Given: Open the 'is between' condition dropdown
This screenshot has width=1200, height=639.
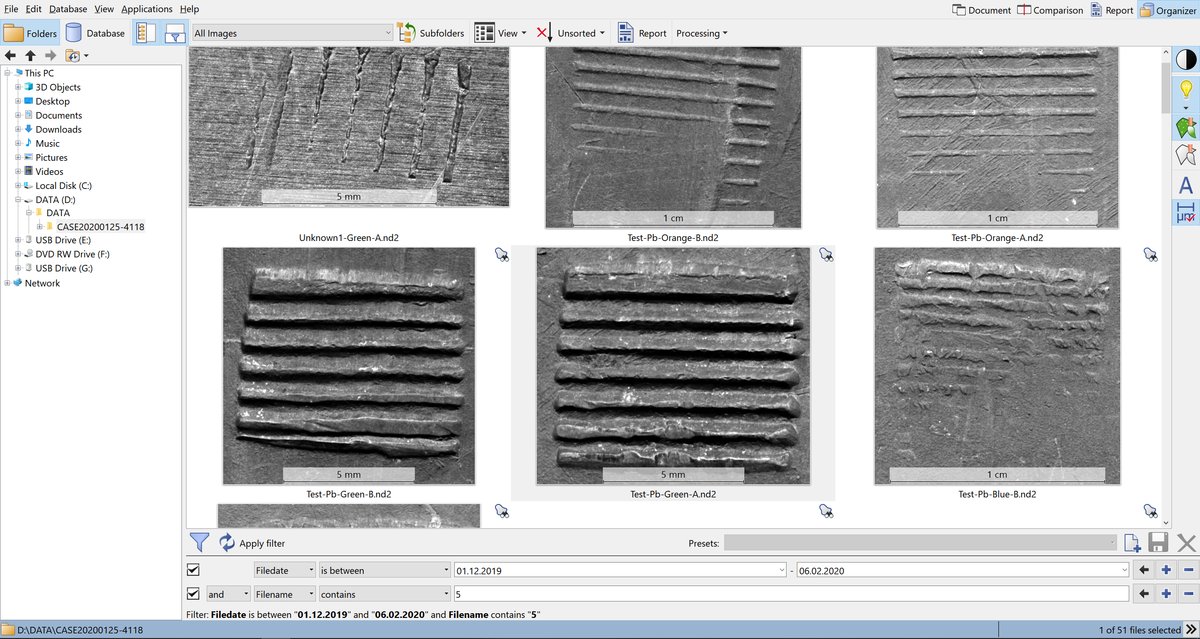Looking at the screenshot, I should pyautogui.click(x=384, y=570).
